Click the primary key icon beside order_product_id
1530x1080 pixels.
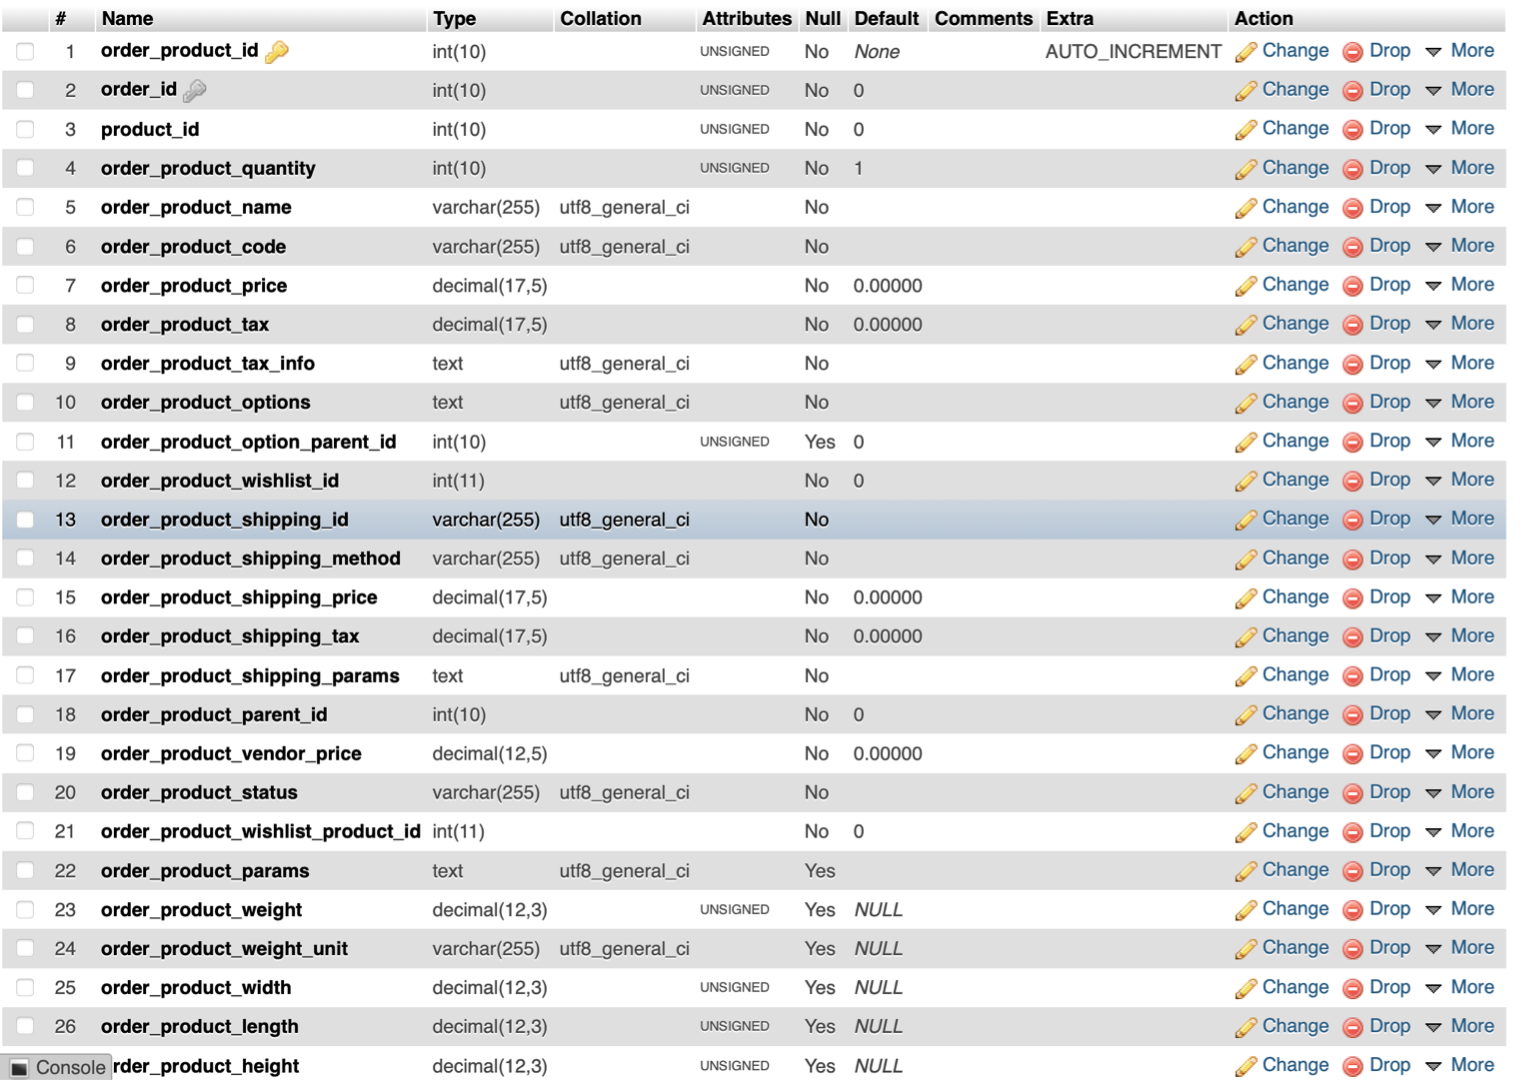tap(277, 51)
